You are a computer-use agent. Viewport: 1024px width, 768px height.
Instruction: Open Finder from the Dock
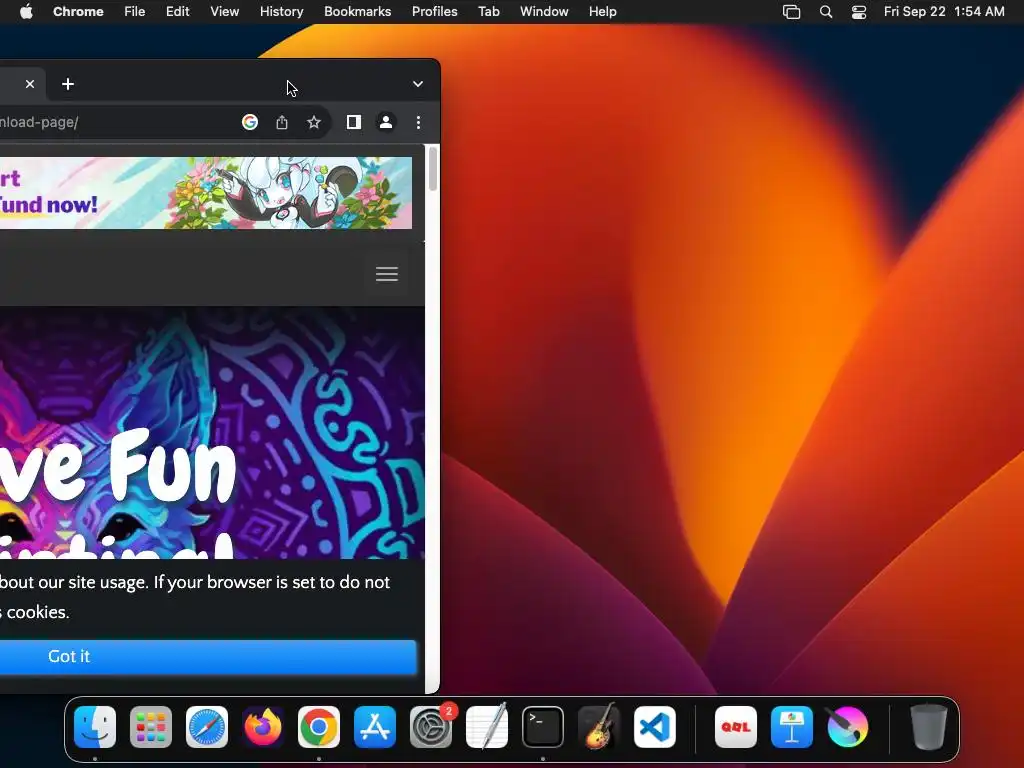tap(95, 727)
